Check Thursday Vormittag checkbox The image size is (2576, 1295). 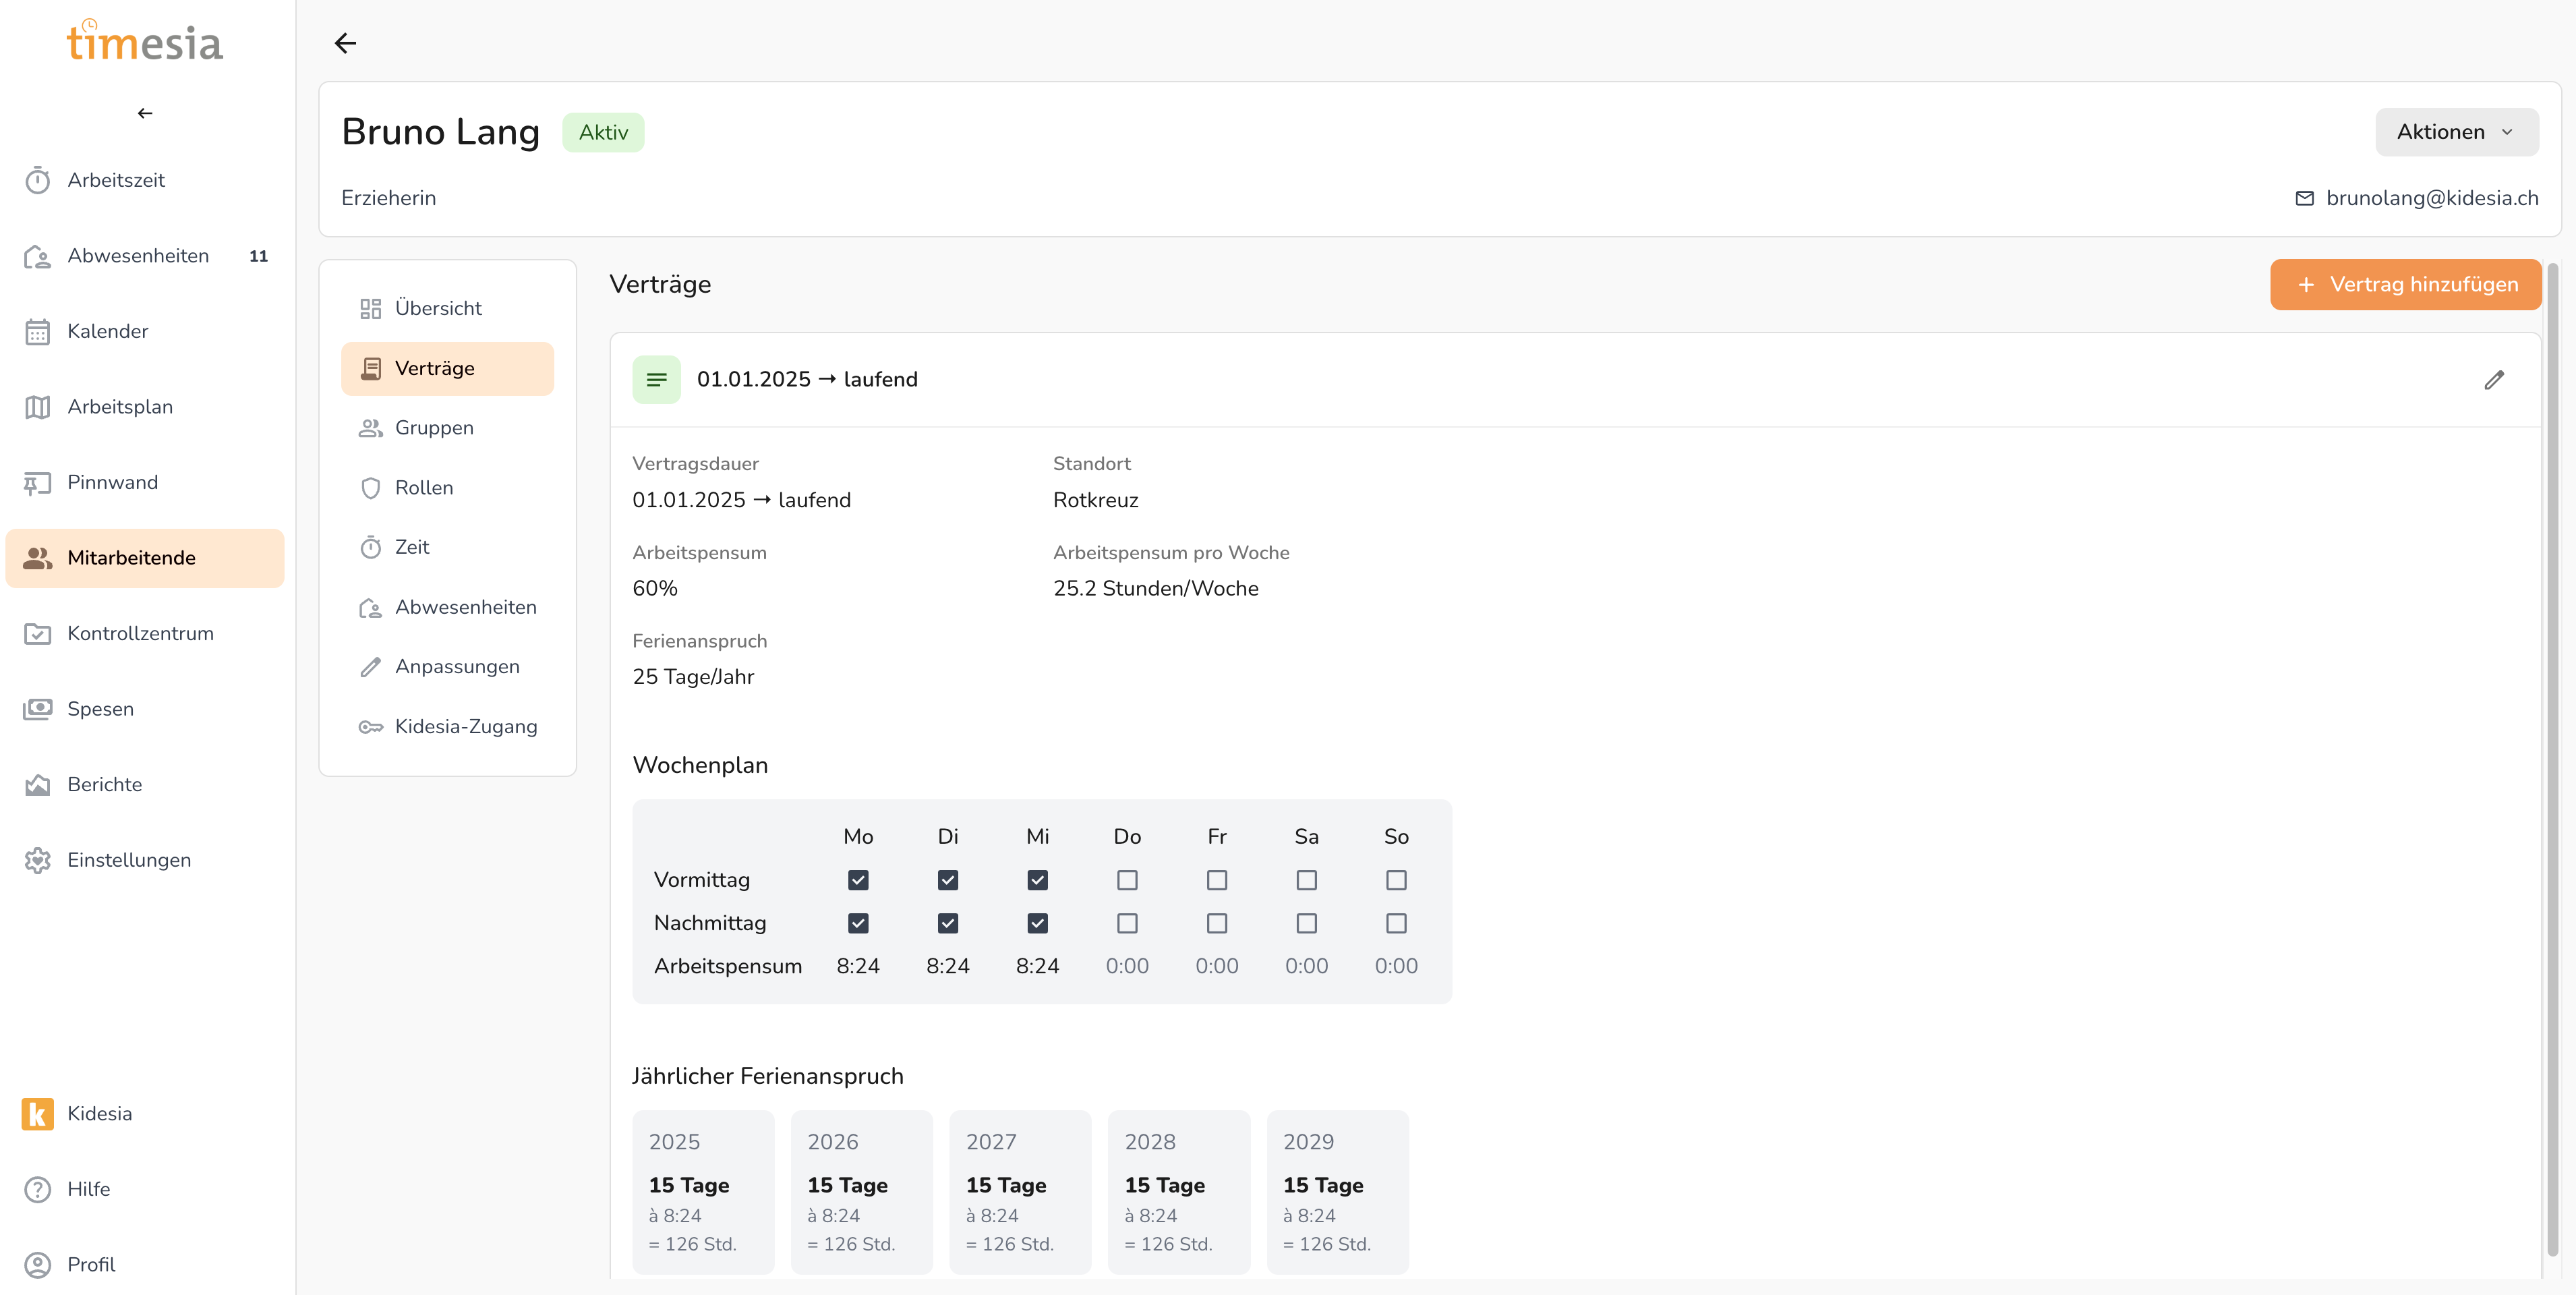point(1127,880)
